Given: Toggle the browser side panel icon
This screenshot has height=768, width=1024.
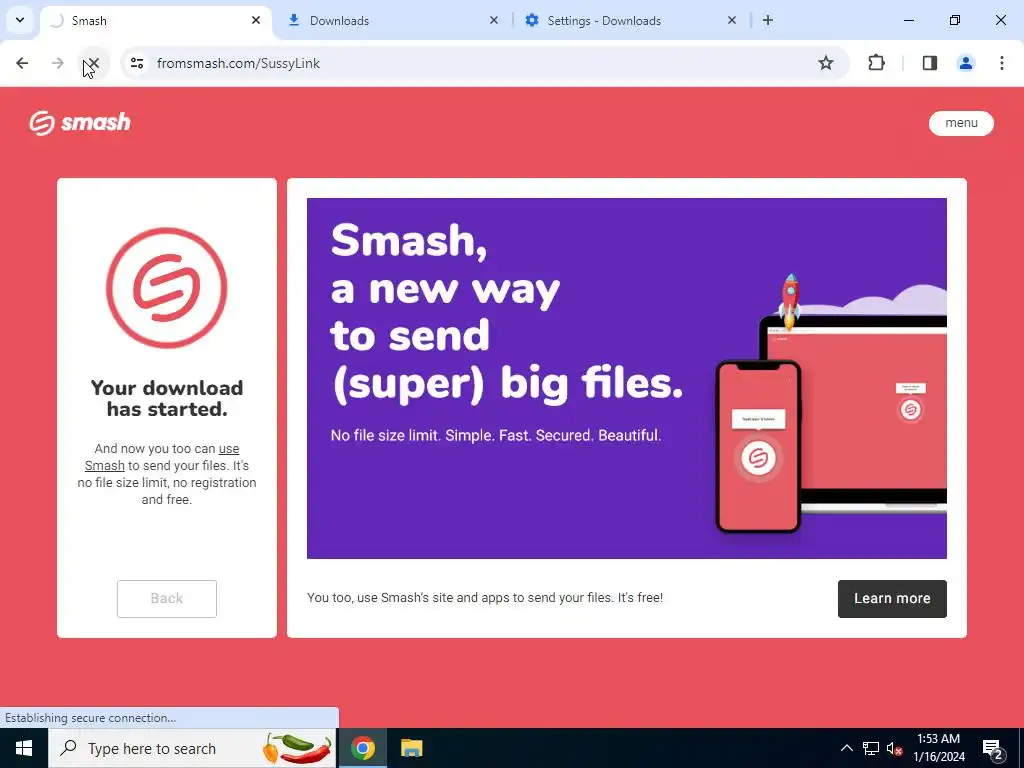Looking at the screenshot, I should point(929,63).
